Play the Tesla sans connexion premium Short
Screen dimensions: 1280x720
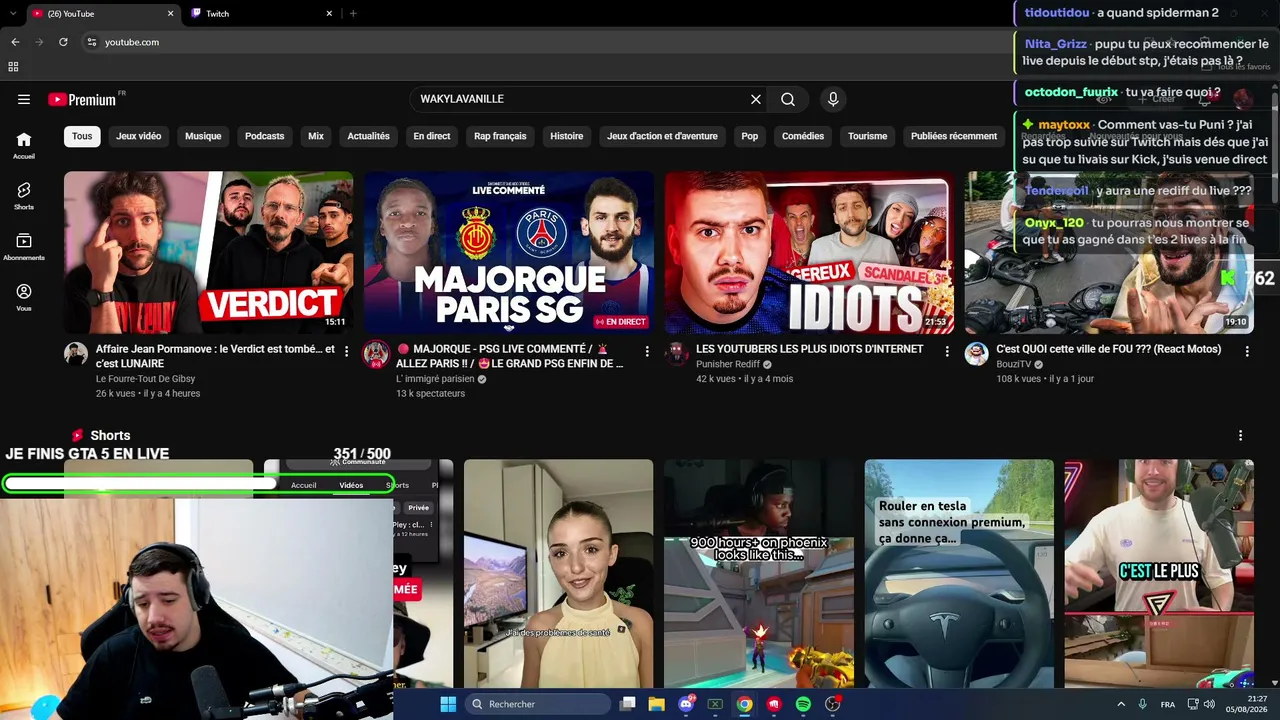(959, 573)
